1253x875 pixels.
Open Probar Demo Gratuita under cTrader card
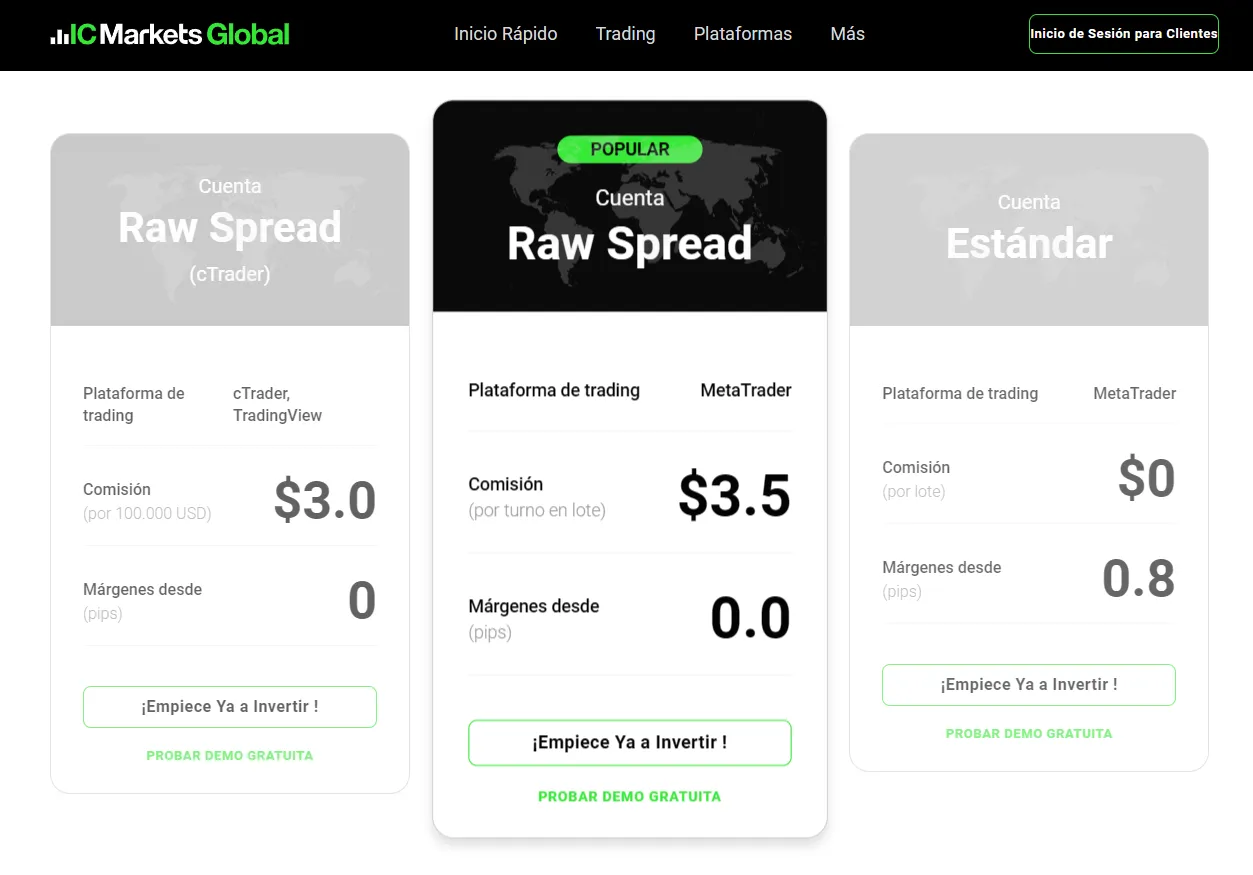(230, 756)
